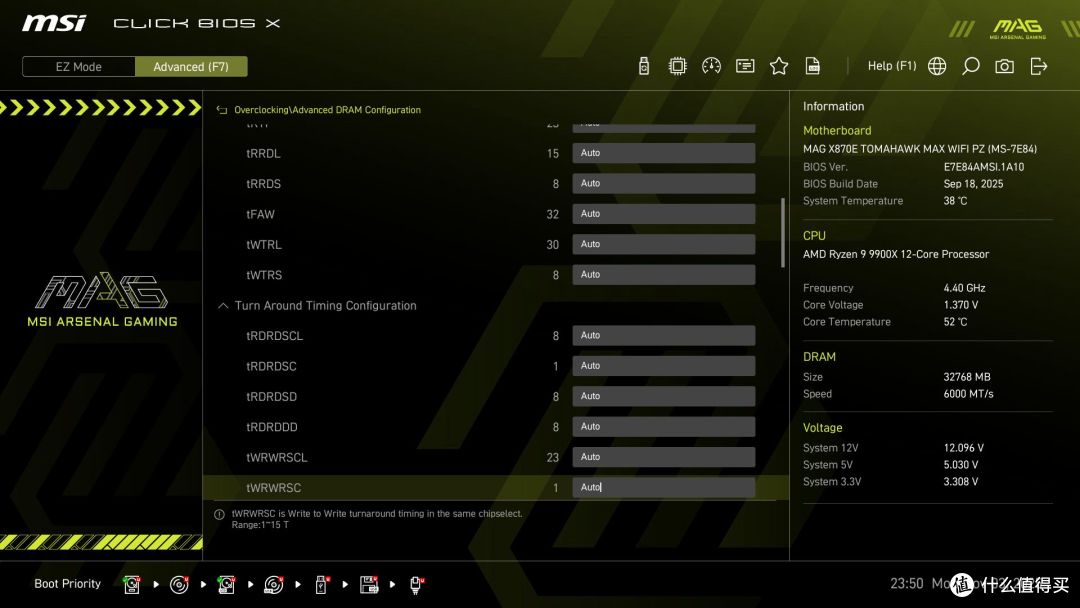Switch to EZ Mode
This screenshot has height=608, width=1080.
pos(79,67)
